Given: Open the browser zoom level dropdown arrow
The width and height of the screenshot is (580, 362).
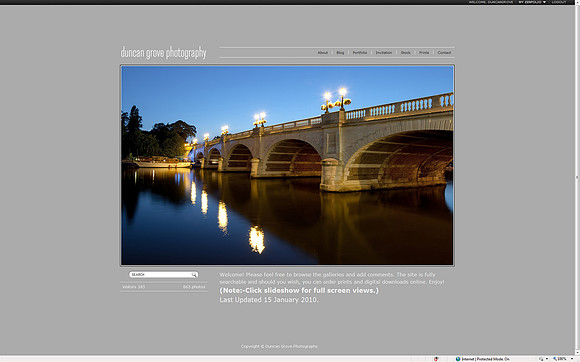Looking at the screenshot, I should pyautogui.click(x=571, y=359).
